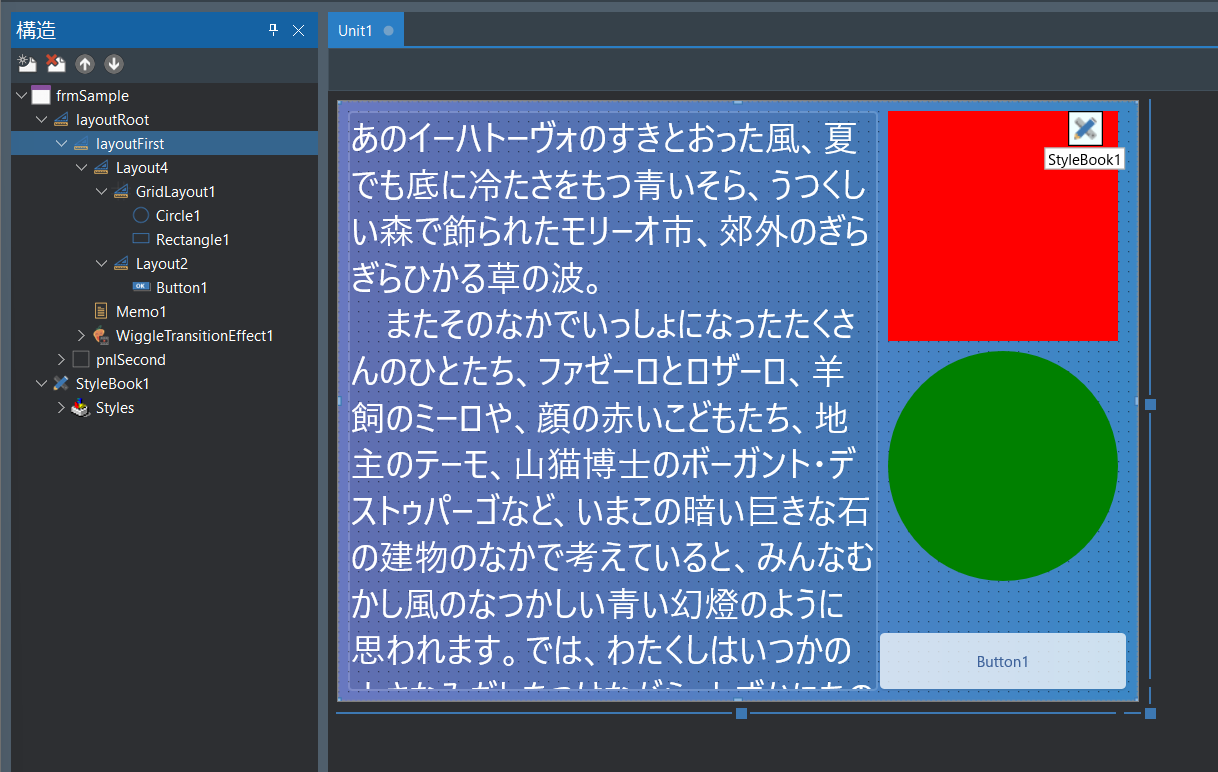Viewport: 1218px width, 772px height.
Task: Click the delete item icon in Structure toolbar
Action: (x=55, y=63)
